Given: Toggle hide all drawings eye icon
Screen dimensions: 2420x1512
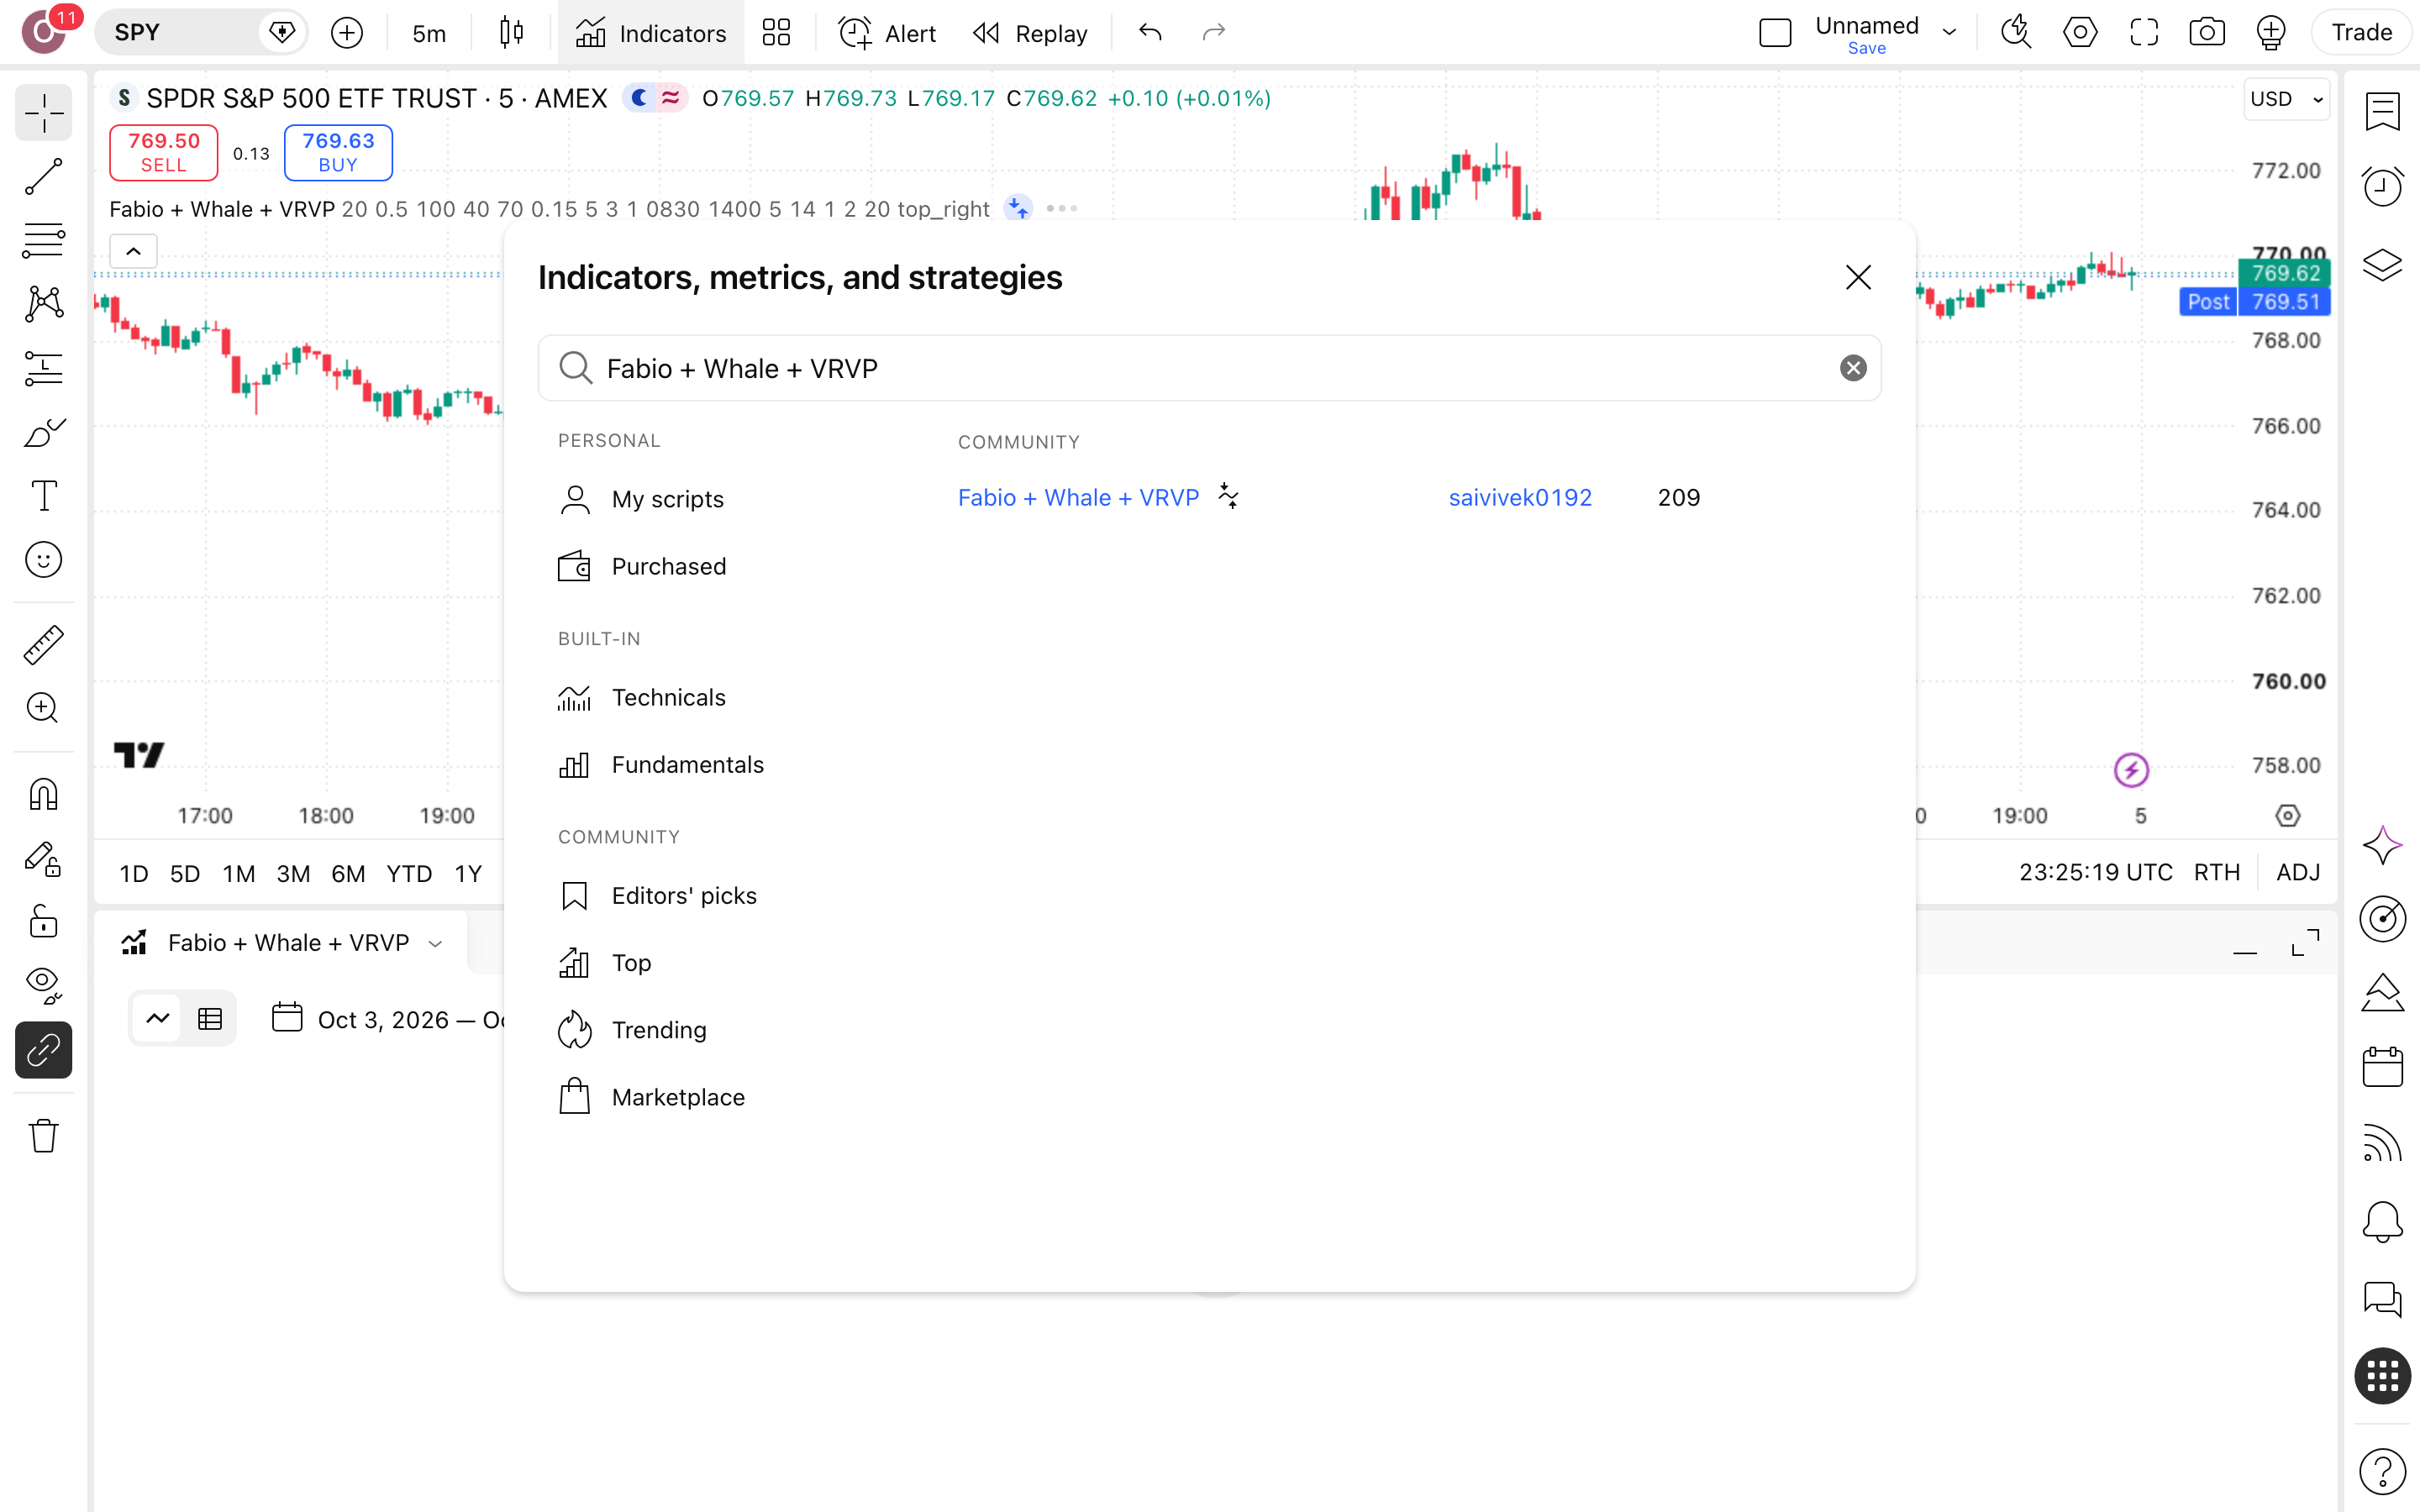Looking at the screenshot, I should 43,985.
